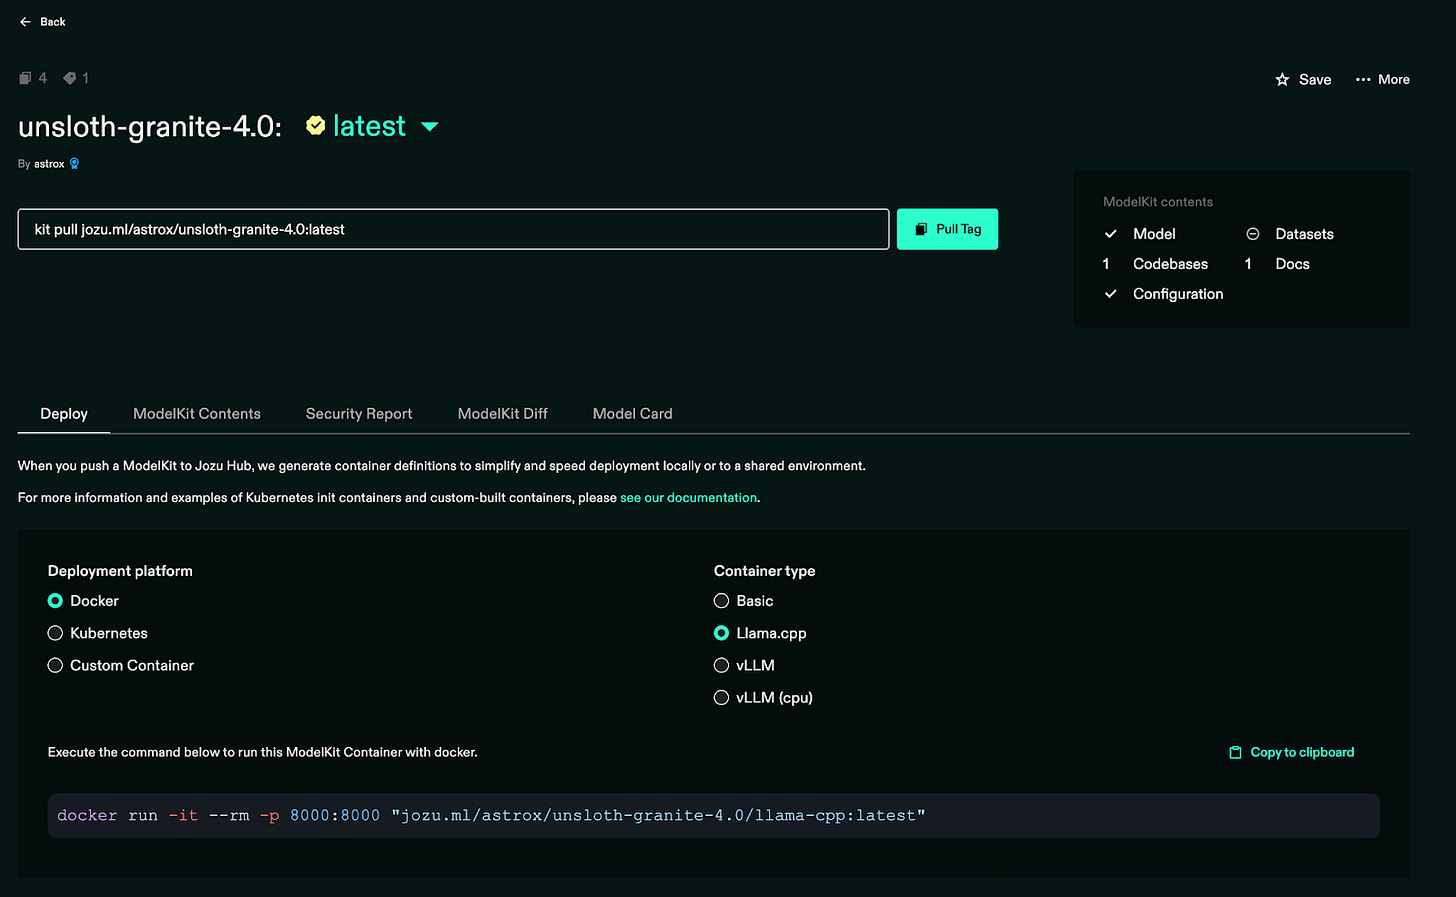Click the star icon to save
This screenshot has width=1456, height=897.
point(1282,79)
